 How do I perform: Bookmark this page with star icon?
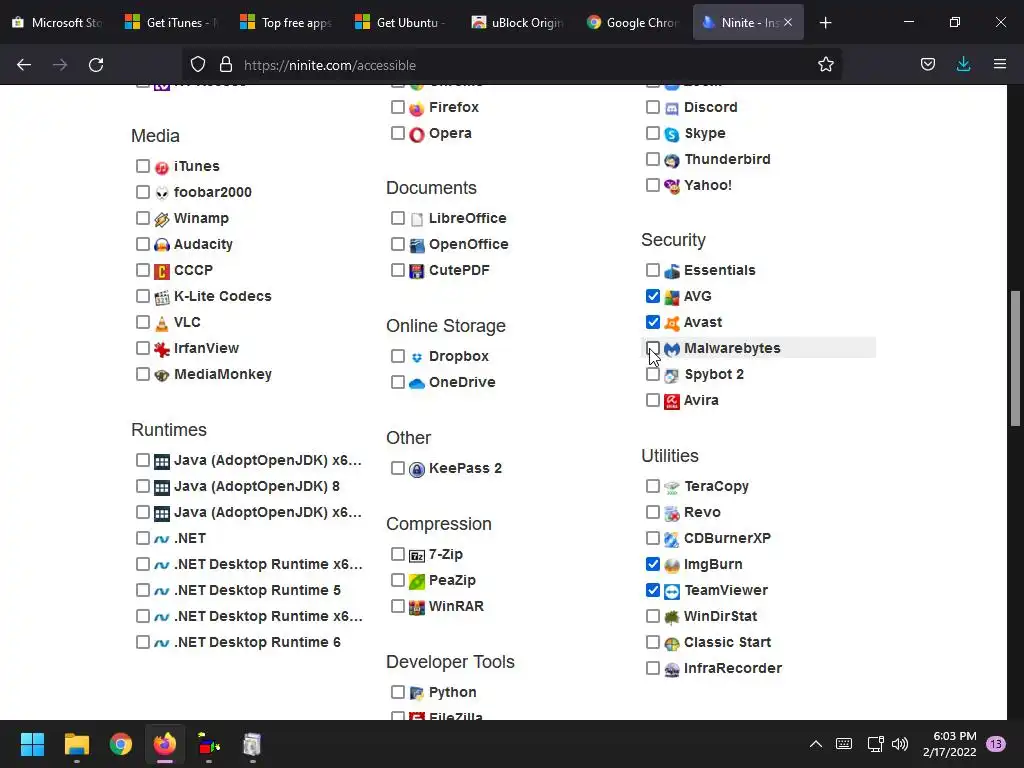(825, 65)
